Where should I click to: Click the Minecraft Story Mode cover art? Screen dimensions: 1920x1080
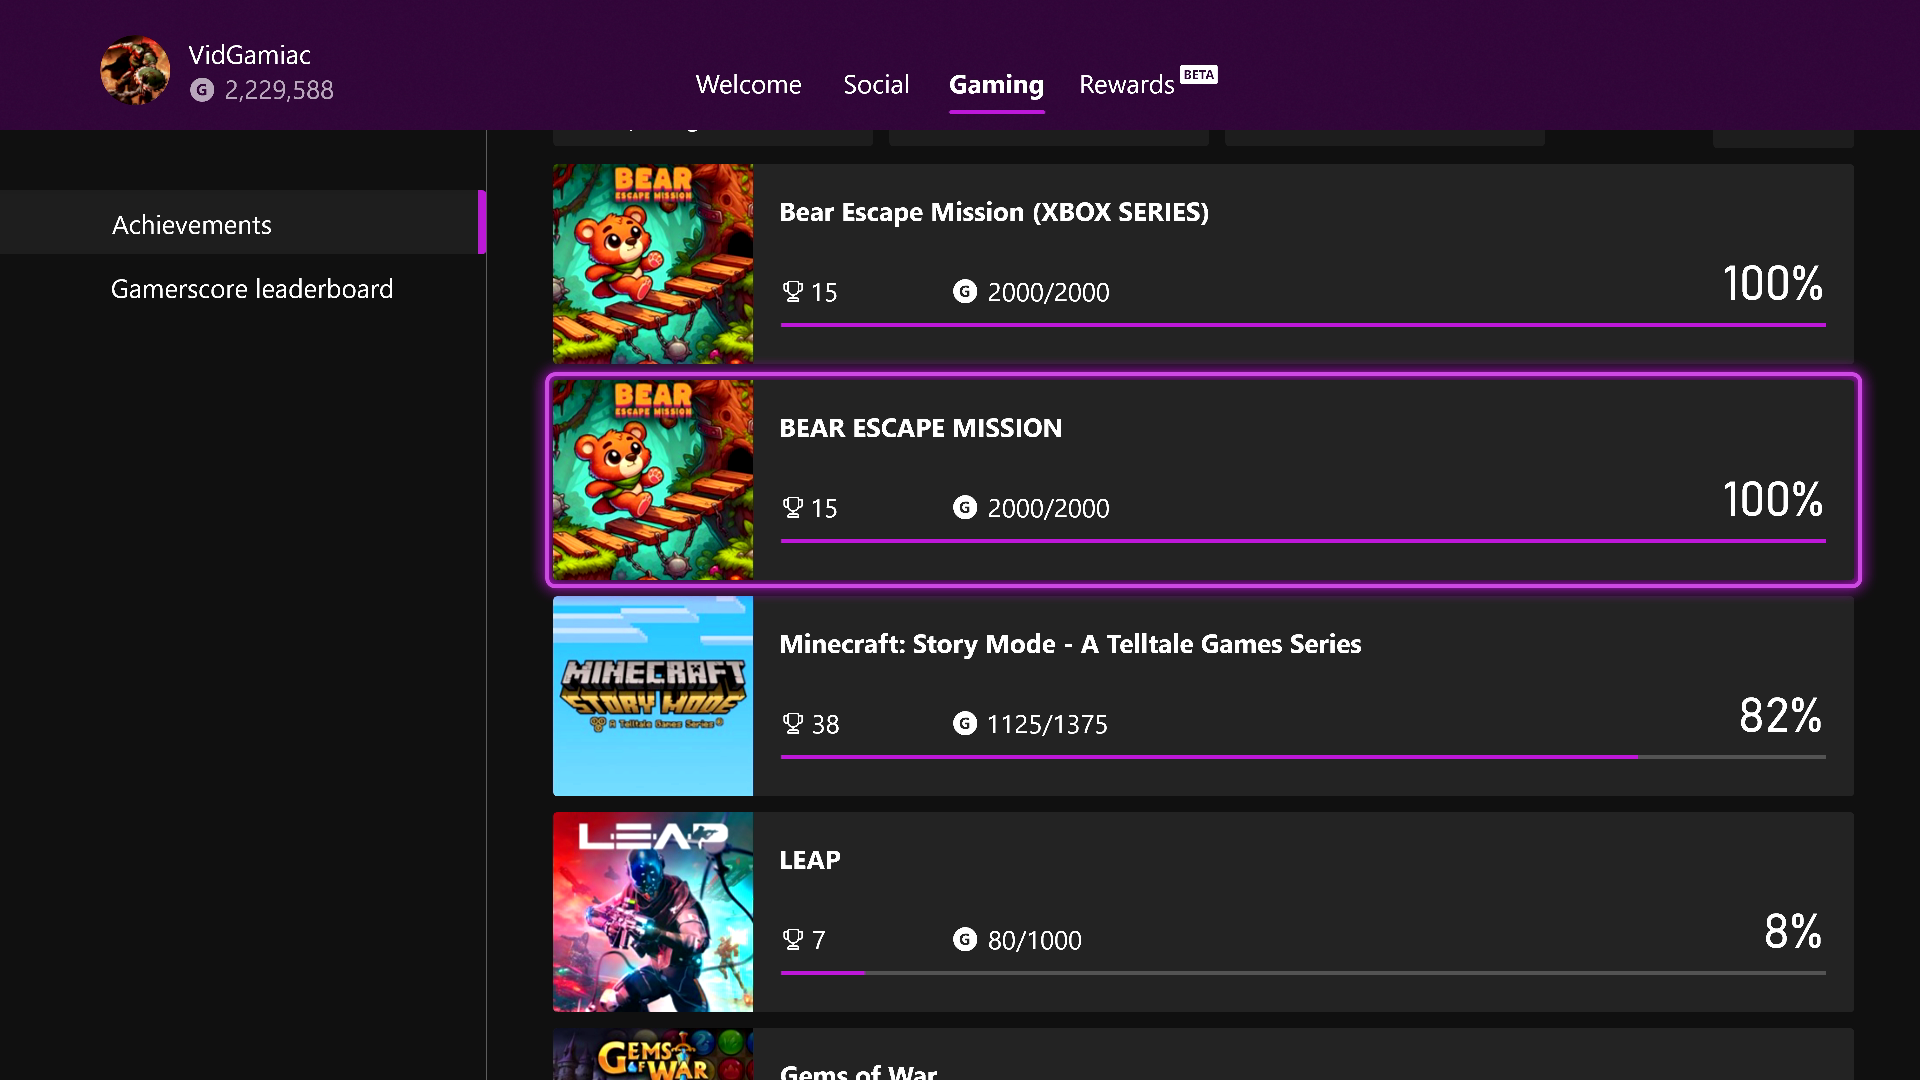point(653,696)
